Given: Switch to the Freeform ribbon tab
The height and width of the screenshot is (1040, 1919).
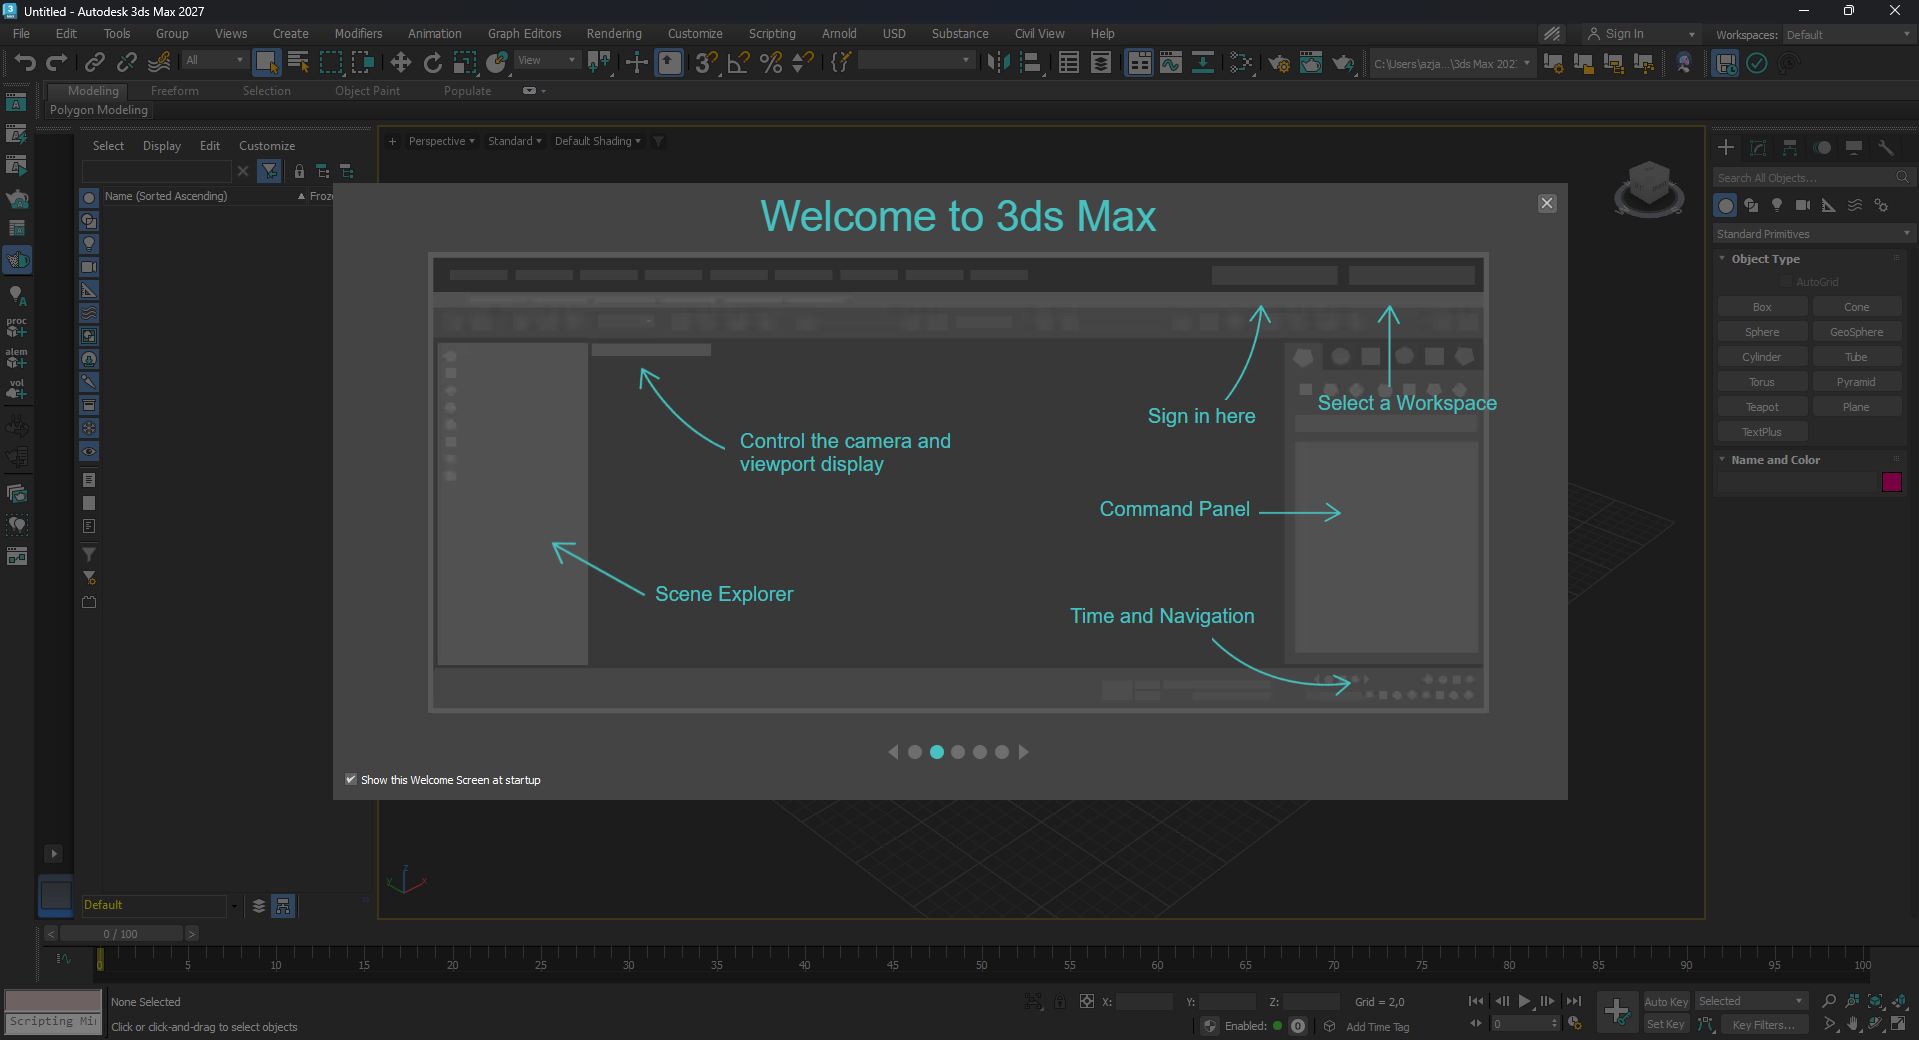Looking at the screenshot, I should [175, 91].
